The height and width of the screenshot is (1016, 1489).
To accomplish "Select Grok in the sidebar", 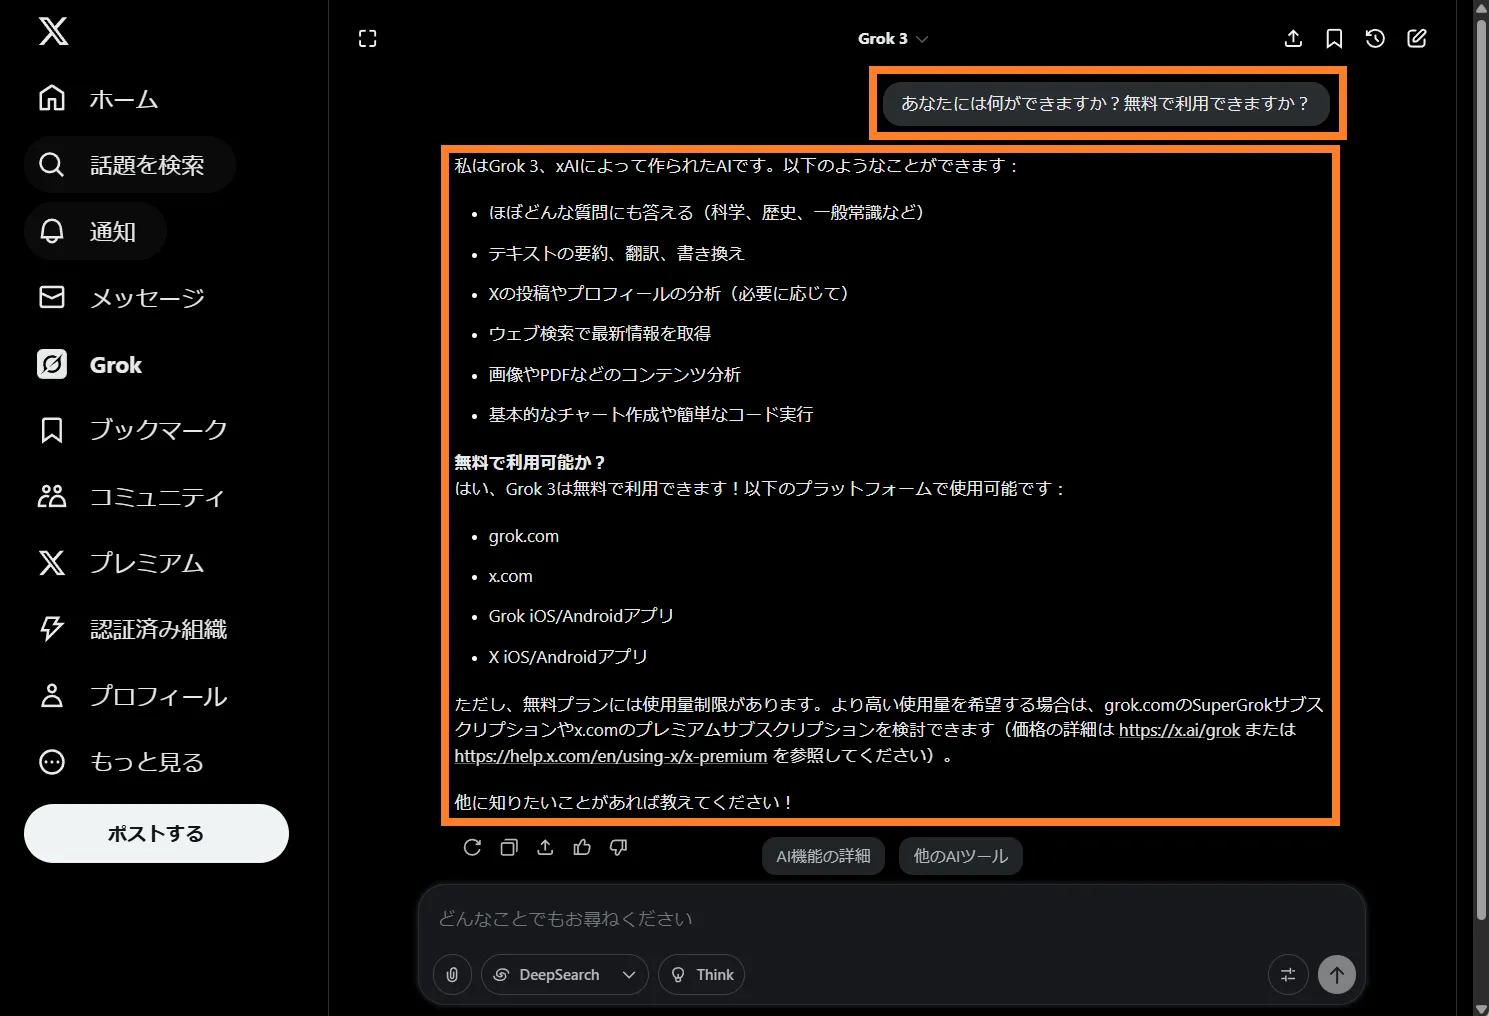I will point(90,364).
